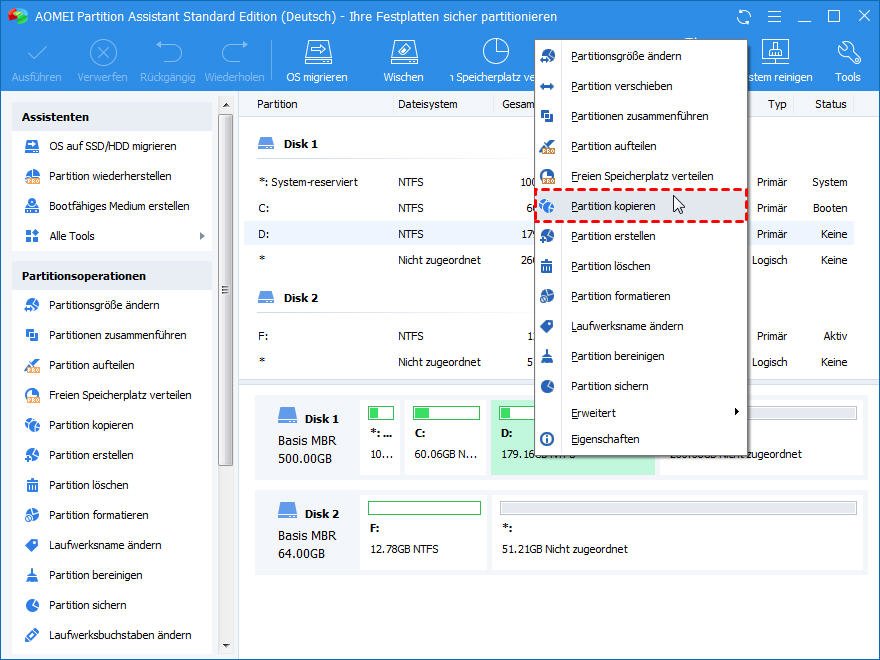Click the Rückgängig undo arrow icon
Image resolution: width=880 pixels, height=660 pixels.
168,53
